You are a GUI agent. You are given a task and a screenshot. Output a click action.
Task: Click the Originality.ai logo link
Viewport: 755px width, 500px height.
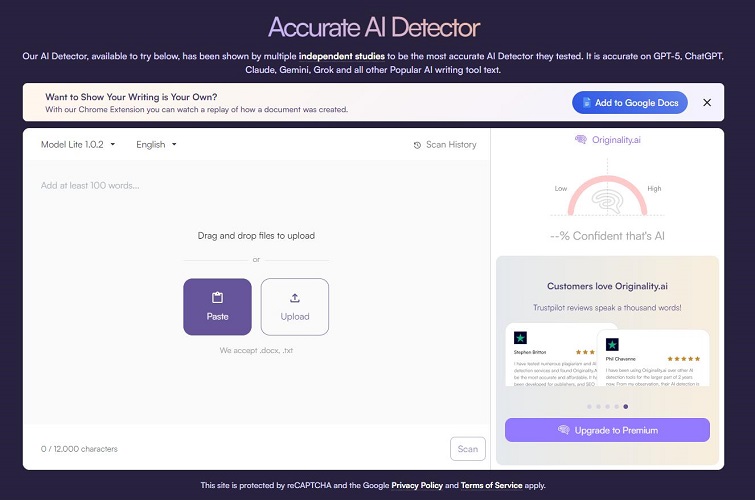pyautogui.click(x=608, y=140)
